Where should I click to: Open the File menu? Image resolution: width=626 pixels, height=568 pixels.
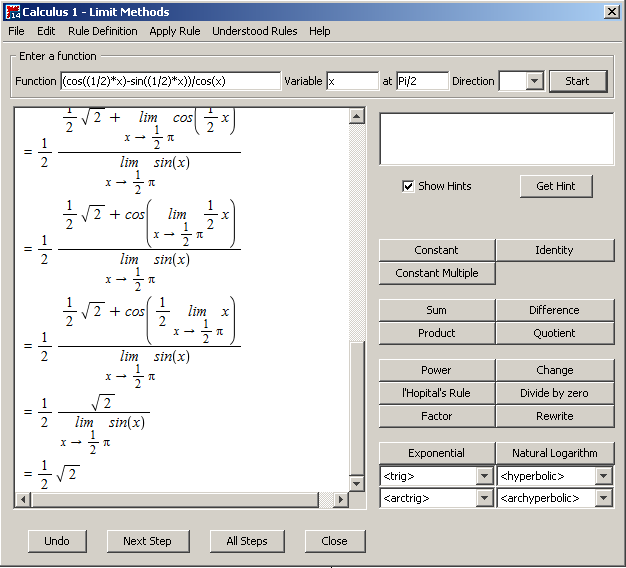[x=16, y=31]
